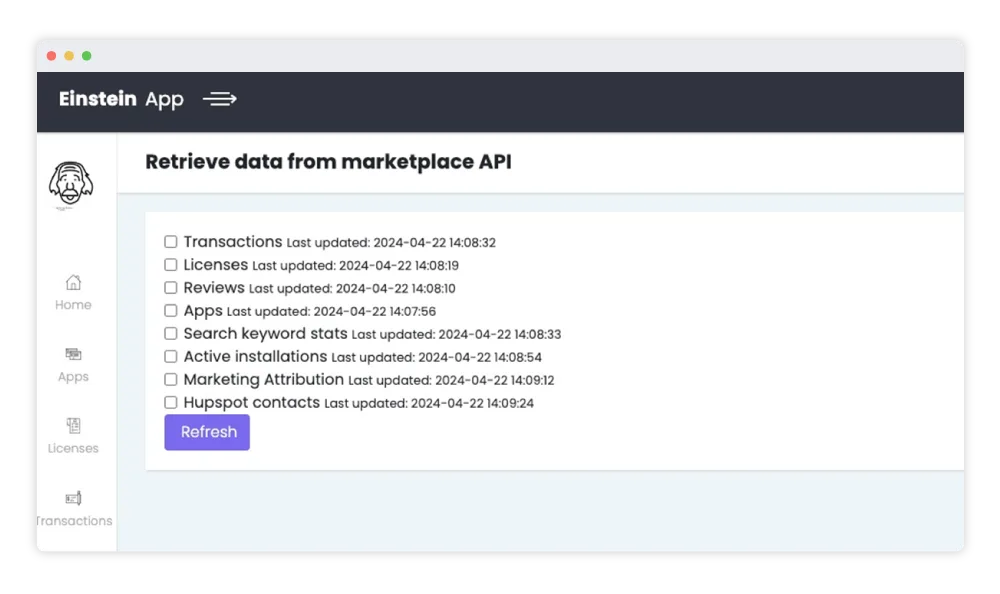Open the Home menu label
Viewport: 1000px width, 594px height.
coord(73,305)
